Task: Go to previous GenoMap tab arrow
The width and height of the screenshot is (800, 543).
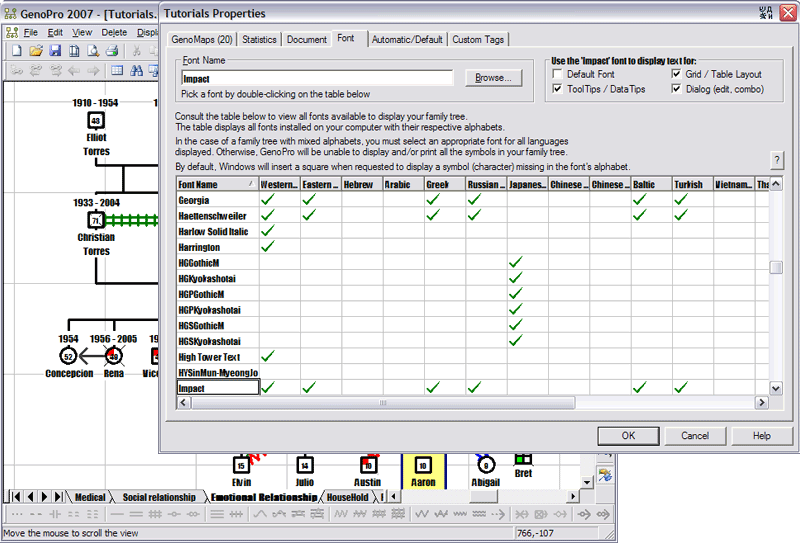Action: pyautogui.click(x=31, y=497)
